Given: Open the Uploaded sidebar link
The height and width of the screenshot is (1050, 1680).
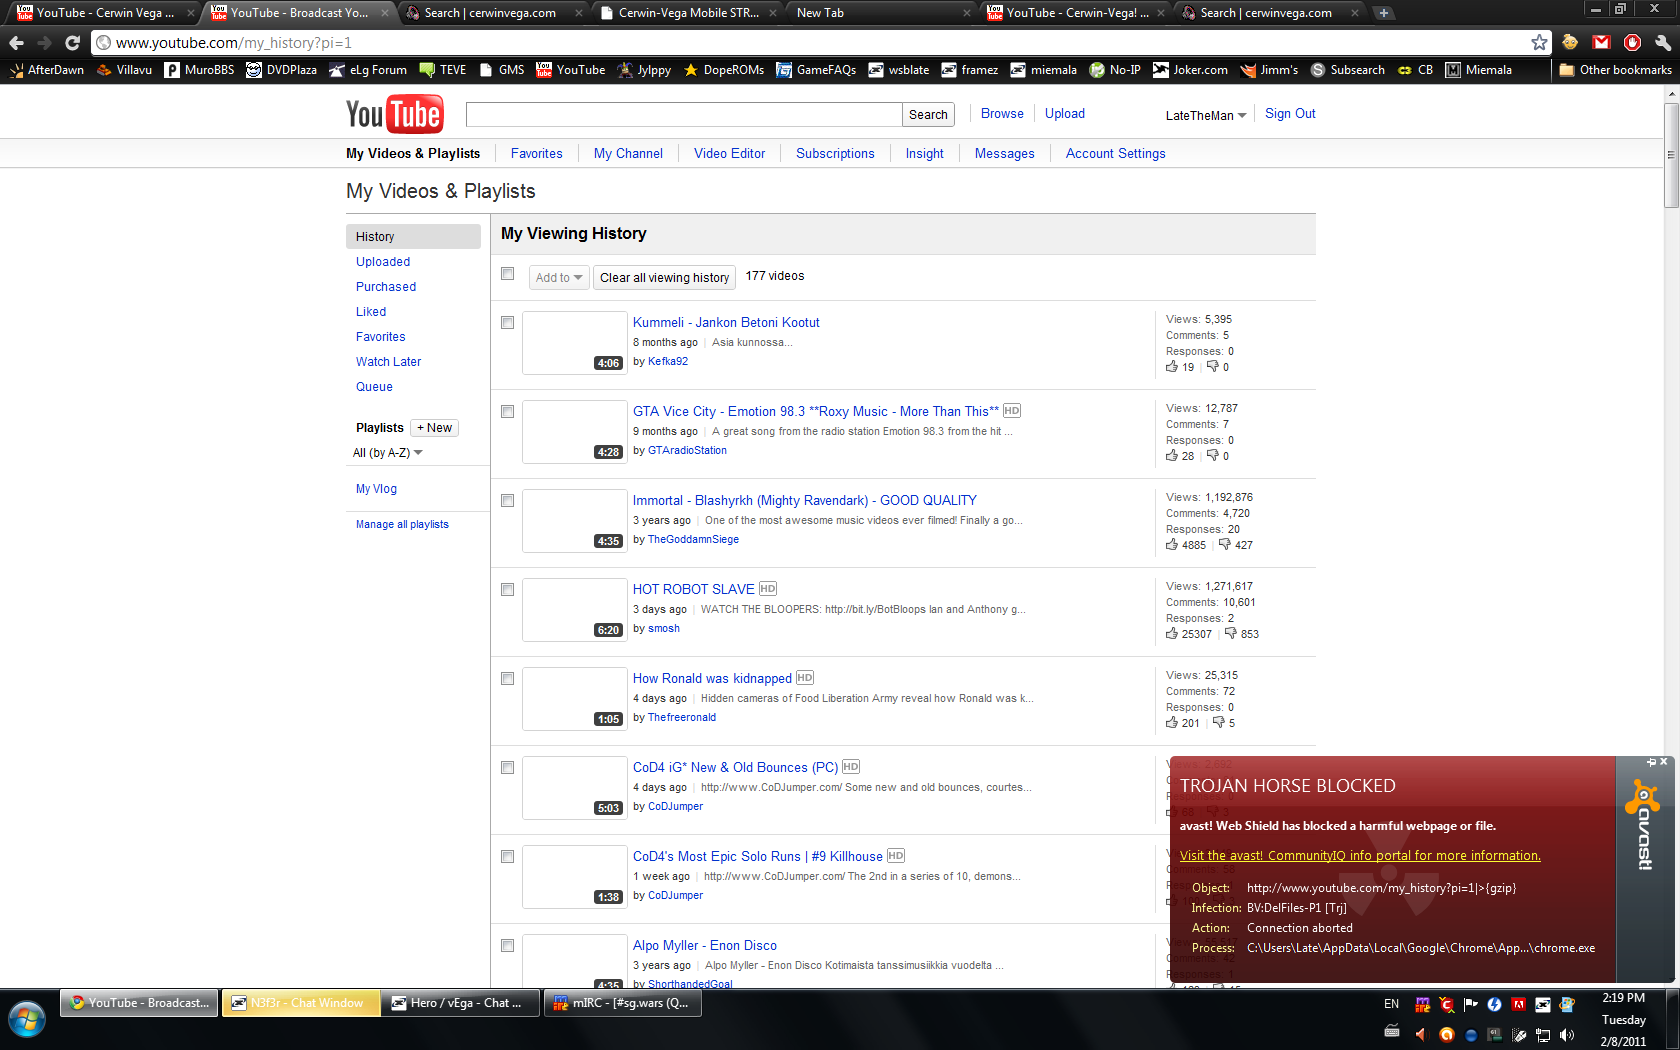Looking at the screenshot, I should [x=383, y=262].
